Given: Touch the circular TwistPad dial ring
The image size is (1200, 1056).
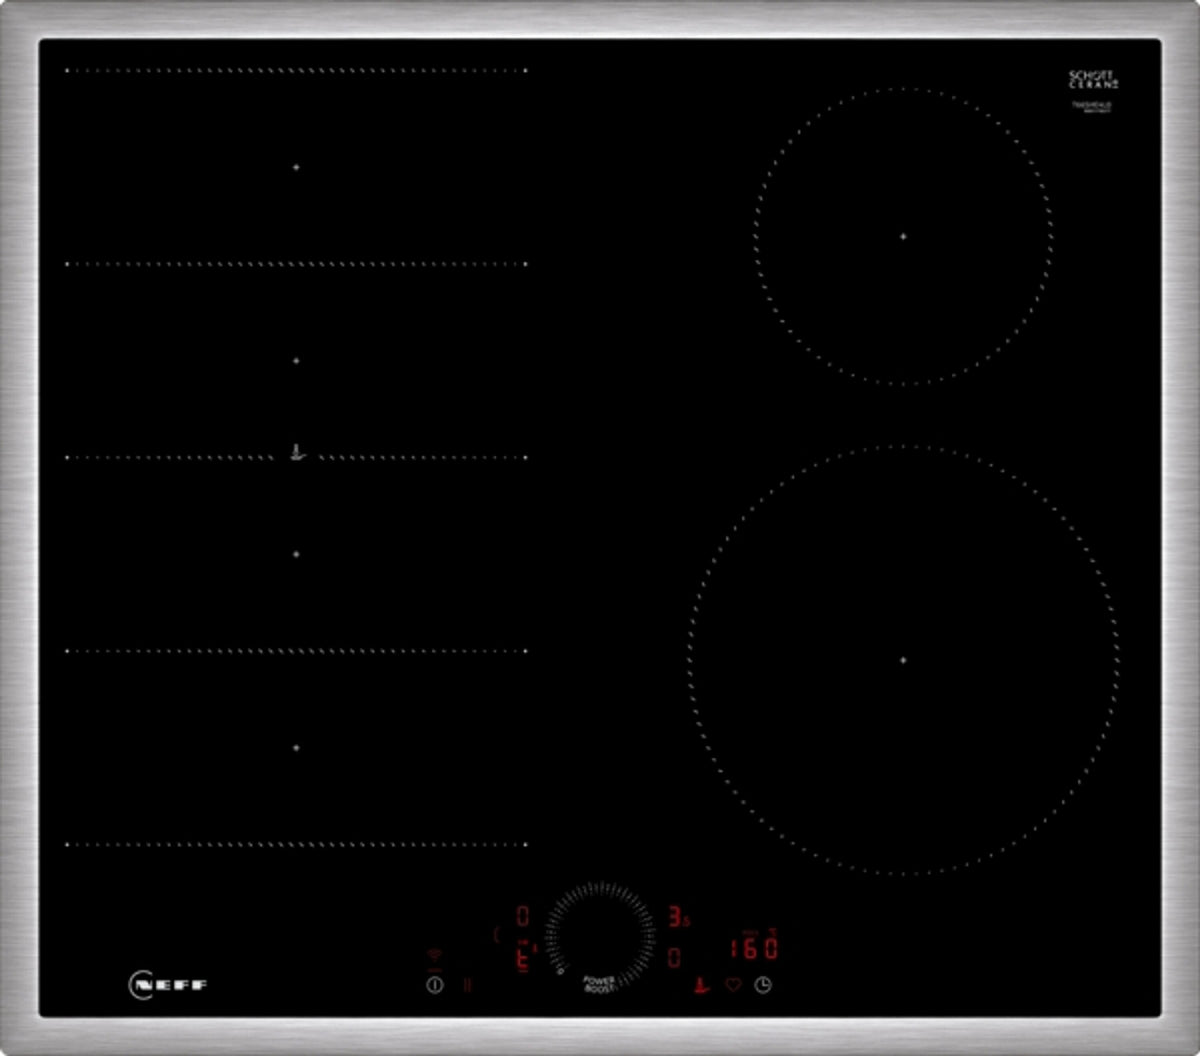Looking at the screenshot, I should [x=600, y=937].
